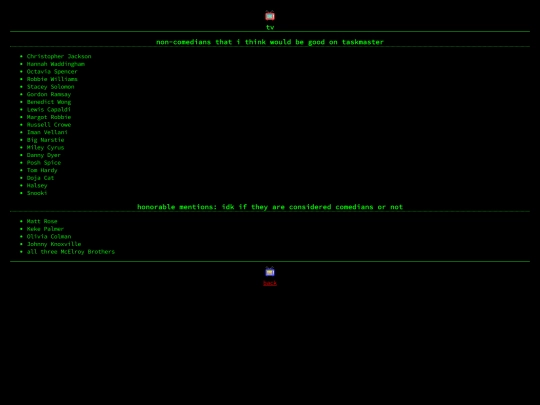Click 'Hannah Waddingham' list item
This screenshot has height=405, width=540.
(55, 64)
